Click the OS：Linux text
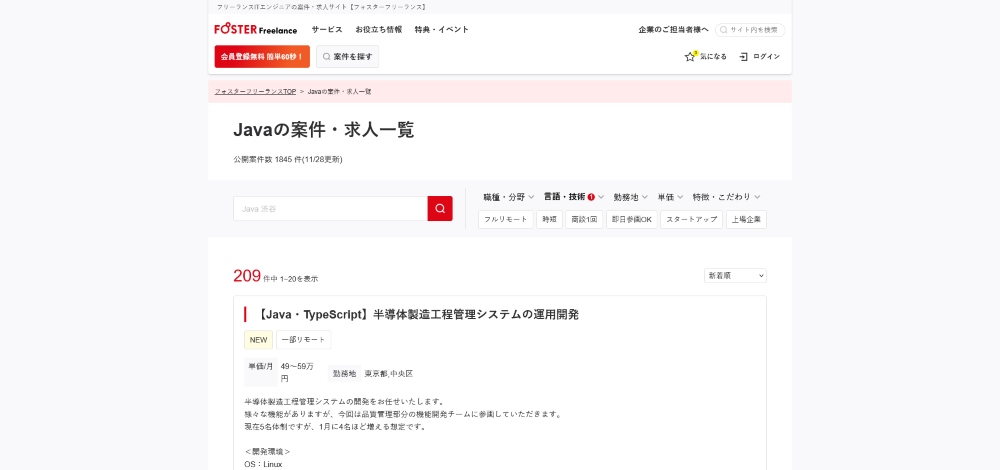Screen dimensions: 1000x470 (x=263, y=464)
